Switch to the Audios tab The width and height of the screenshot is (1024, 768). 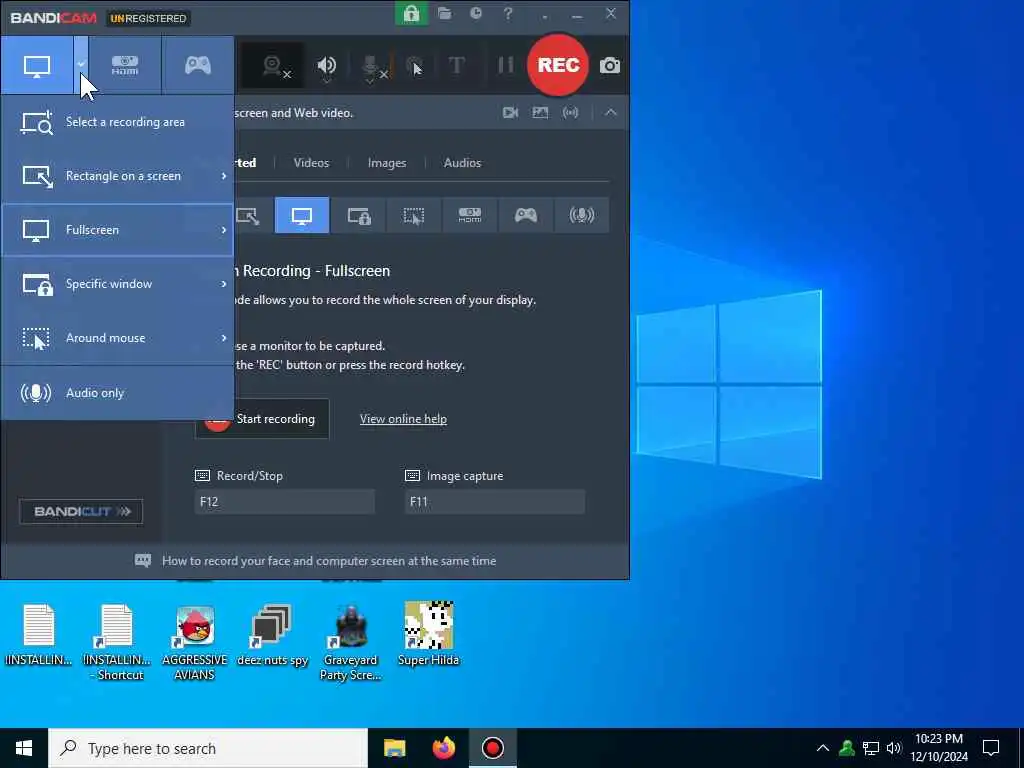point(462,163)
